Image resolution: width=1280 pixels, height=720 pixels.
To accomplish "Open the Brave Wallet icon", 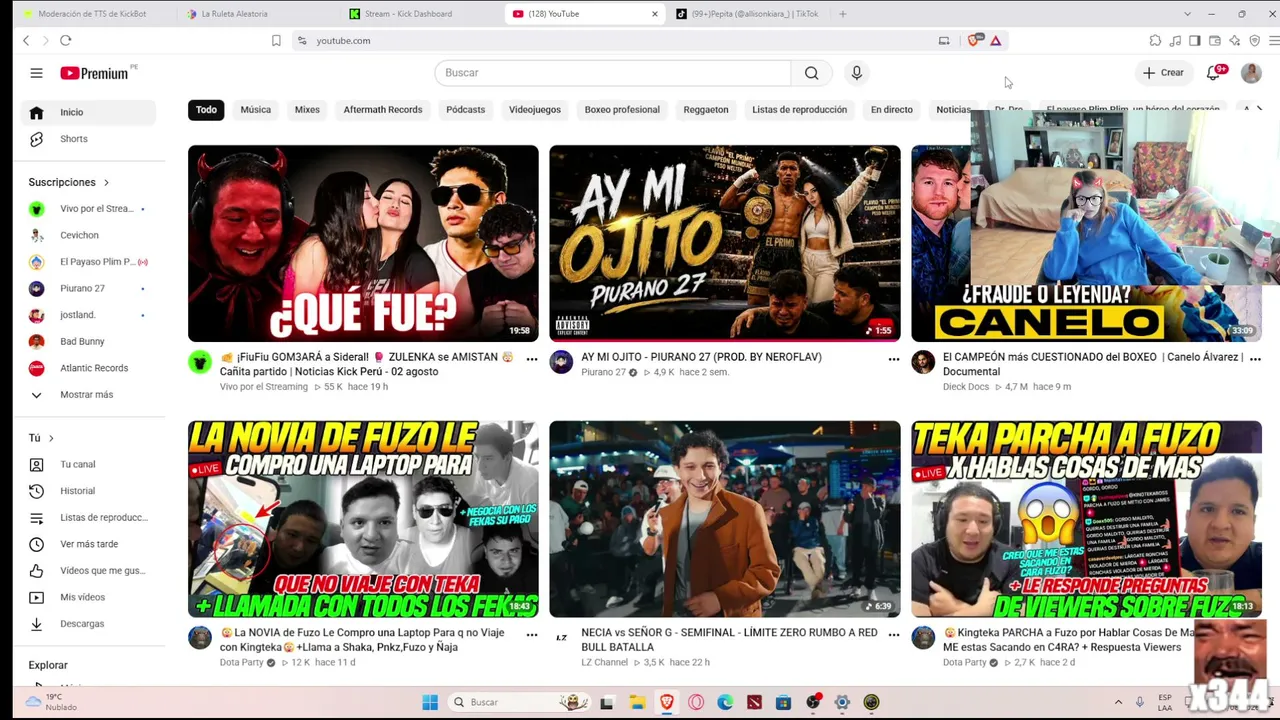I will pyautogui.click(x=1215, y=41).
